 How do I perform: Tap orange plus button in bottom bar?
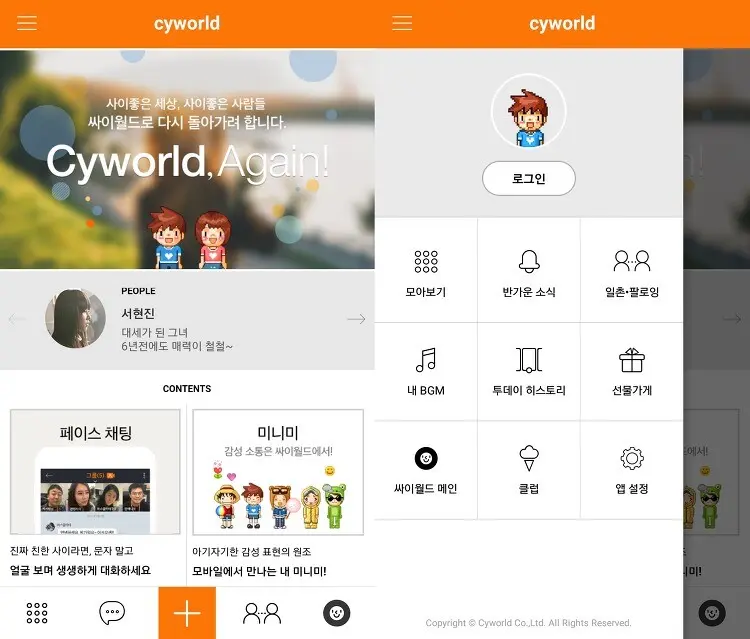[x=187, y=613]
